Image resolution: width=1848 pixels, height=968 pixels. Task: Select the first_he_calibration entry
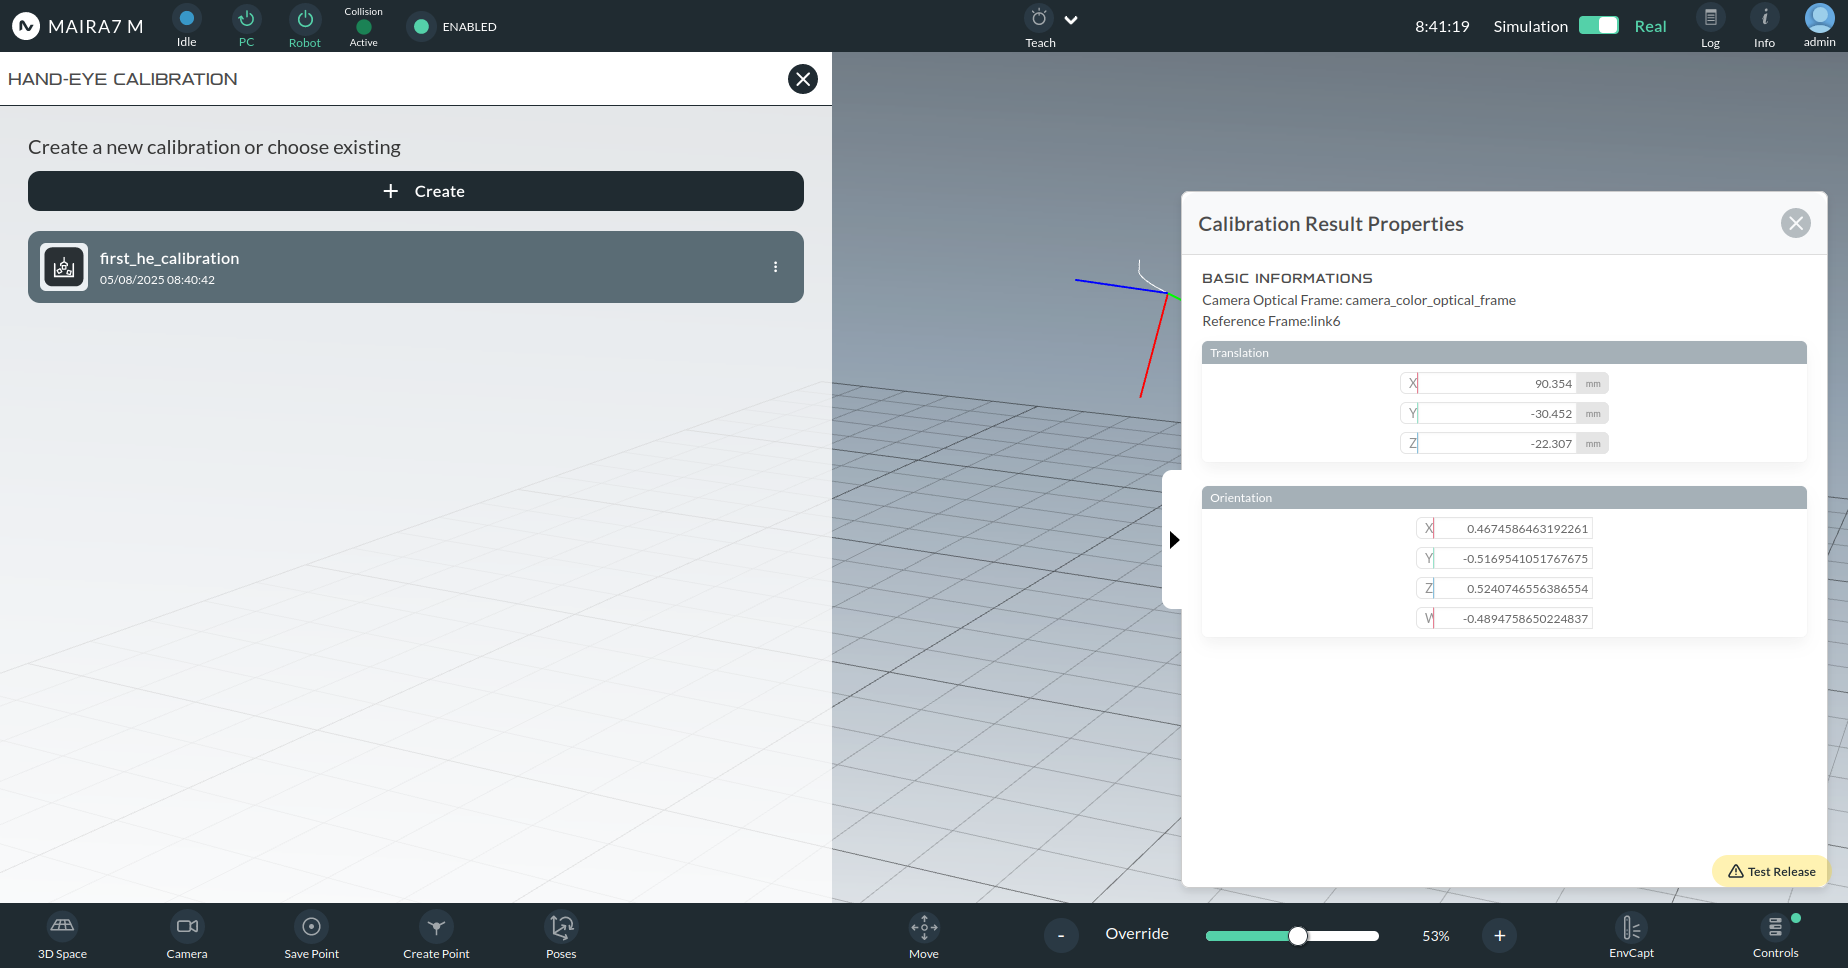[x=416, y=267]
